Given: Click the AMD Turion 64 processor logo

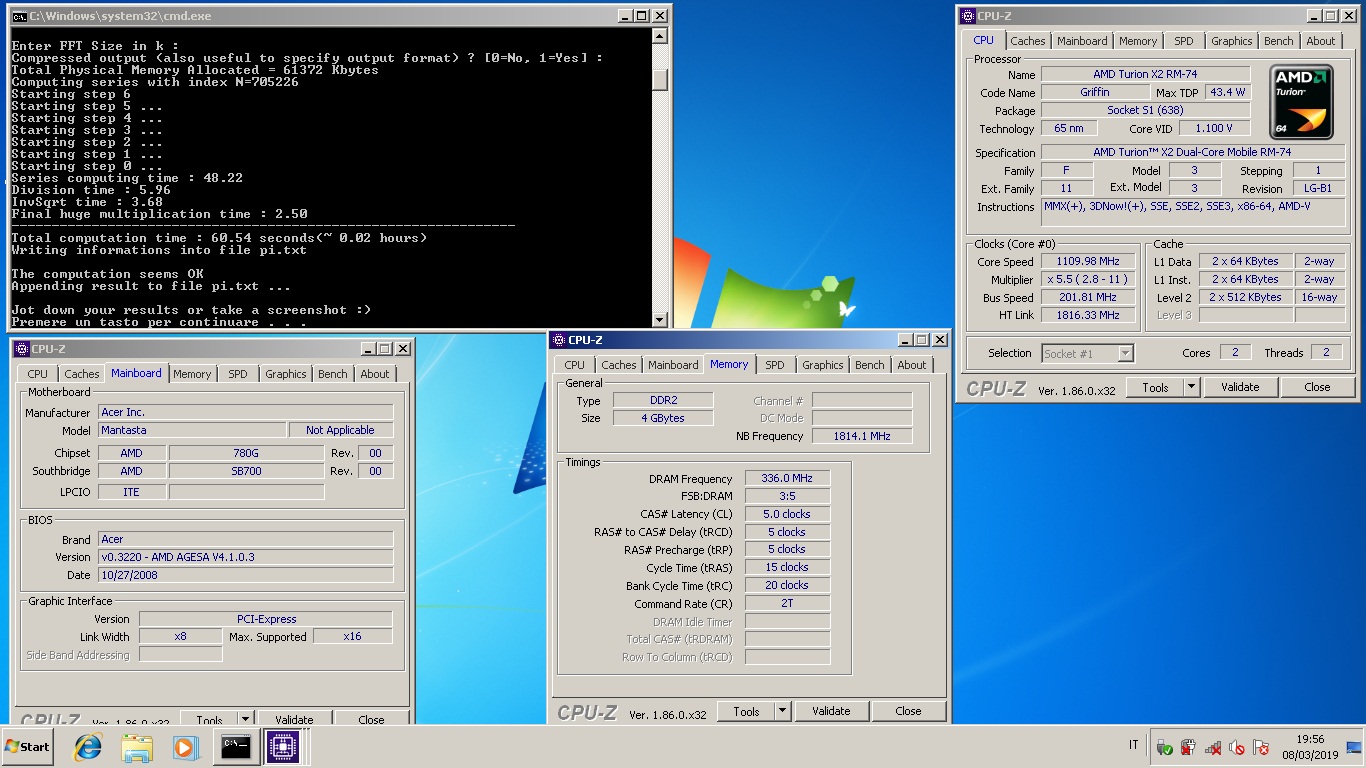Looking at the screenshot, I should click(1302, 102).
